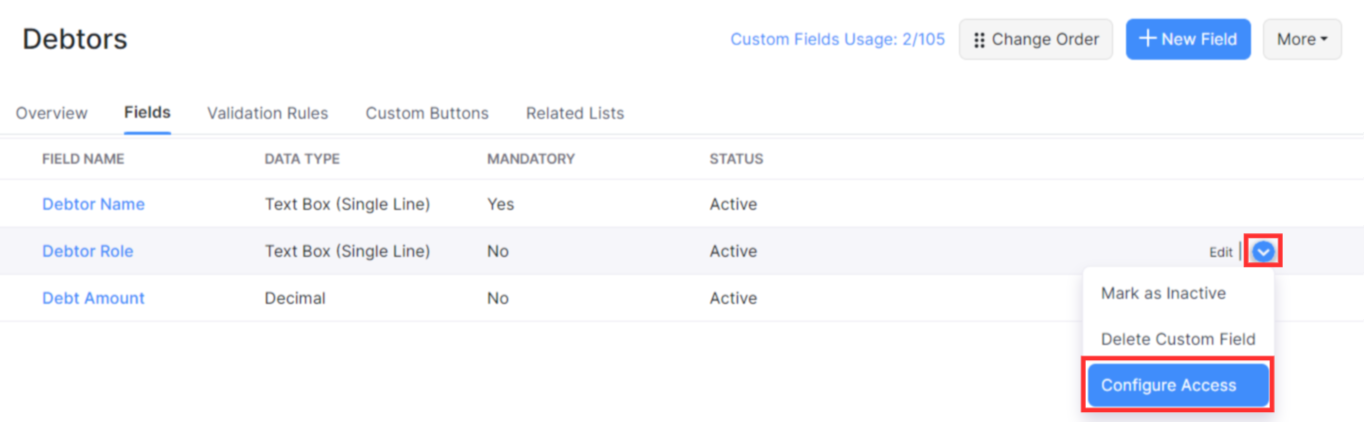
Task: Open the Validation Rules tab
Action: 267,113
